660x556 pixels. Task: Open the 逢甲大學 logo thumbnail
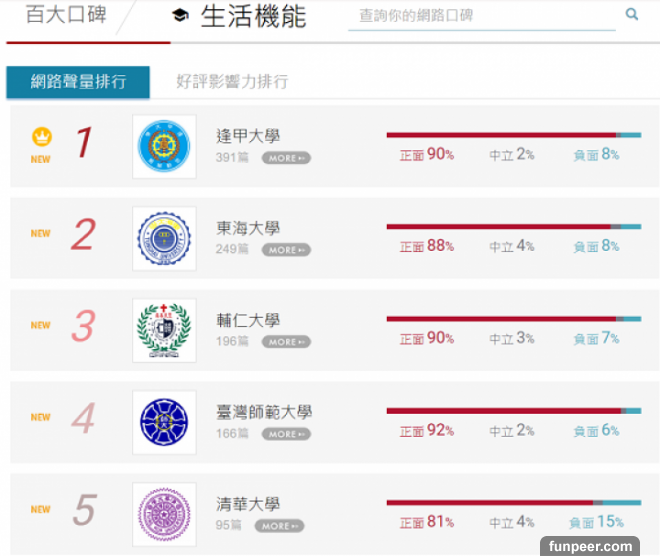pos(164,147)
